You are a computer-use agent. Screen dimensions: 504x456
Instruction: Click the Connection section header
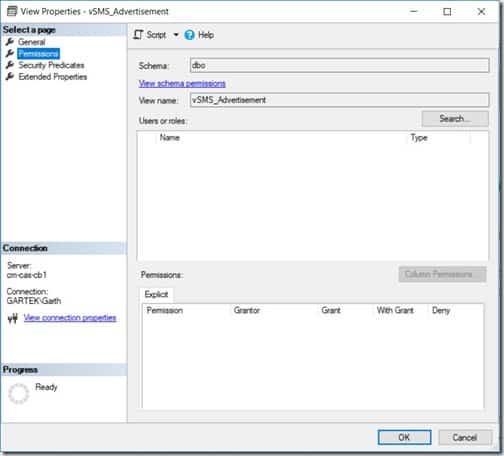pos(64,248)
